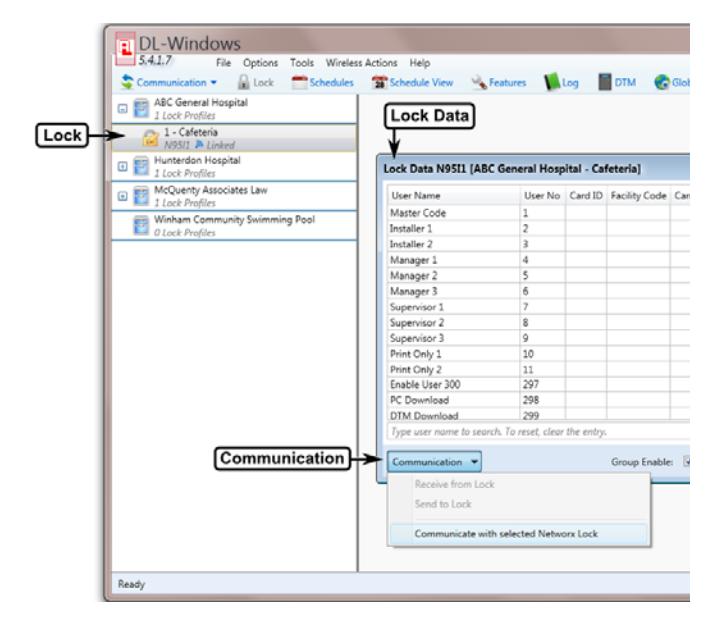Click the DL-Windows application logo icon
The width and height of the screenshot is (718, 629).
click(x=125, y=48)
